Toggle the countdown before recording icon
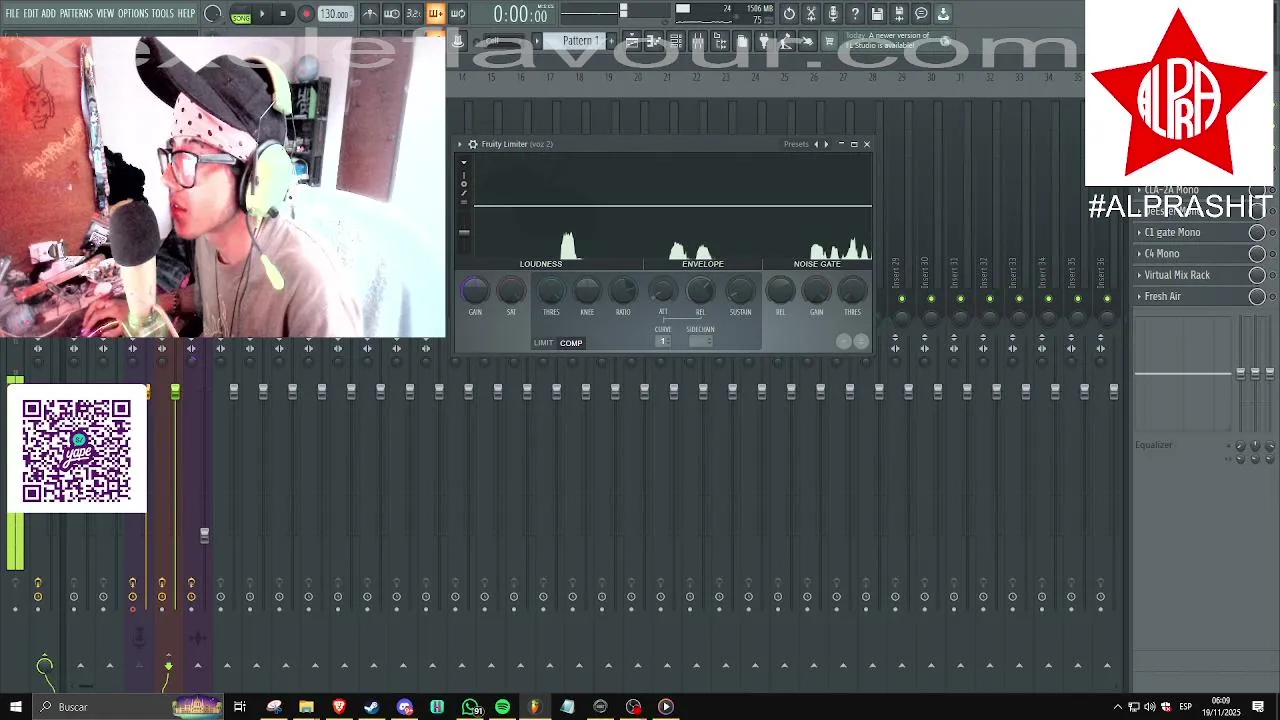This screenshot has width=1280, height=720. (x=413, y=14)
